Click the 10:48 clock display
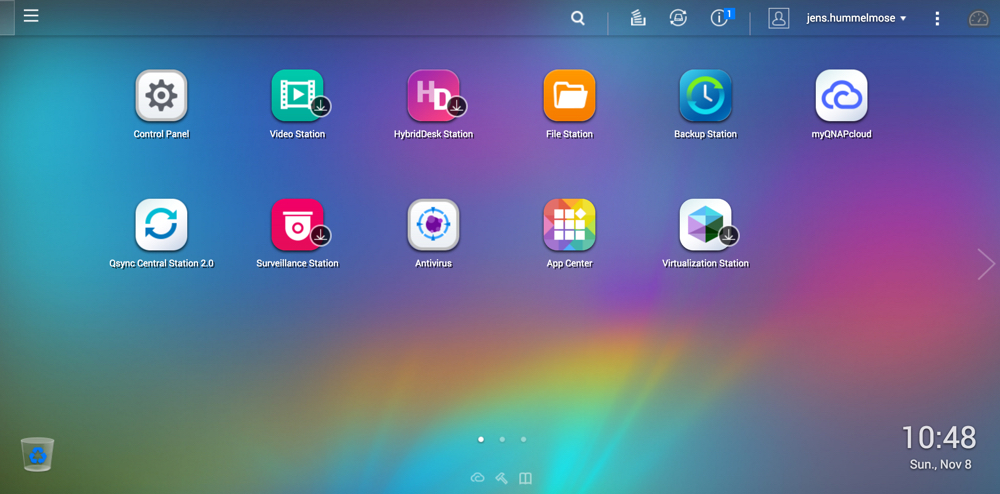Screen dimensions: 1000x494 click(938, 438)
